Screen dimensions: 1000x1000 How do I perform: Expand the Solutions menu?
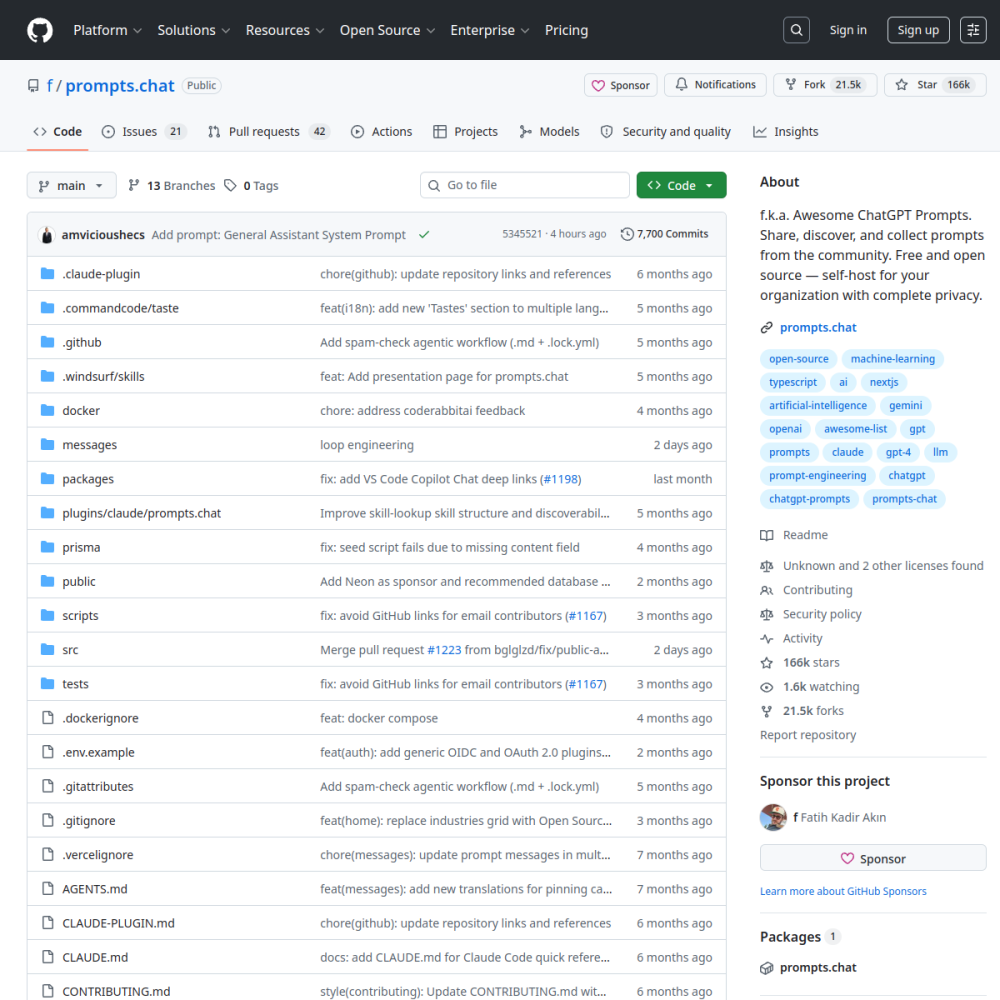193,30
